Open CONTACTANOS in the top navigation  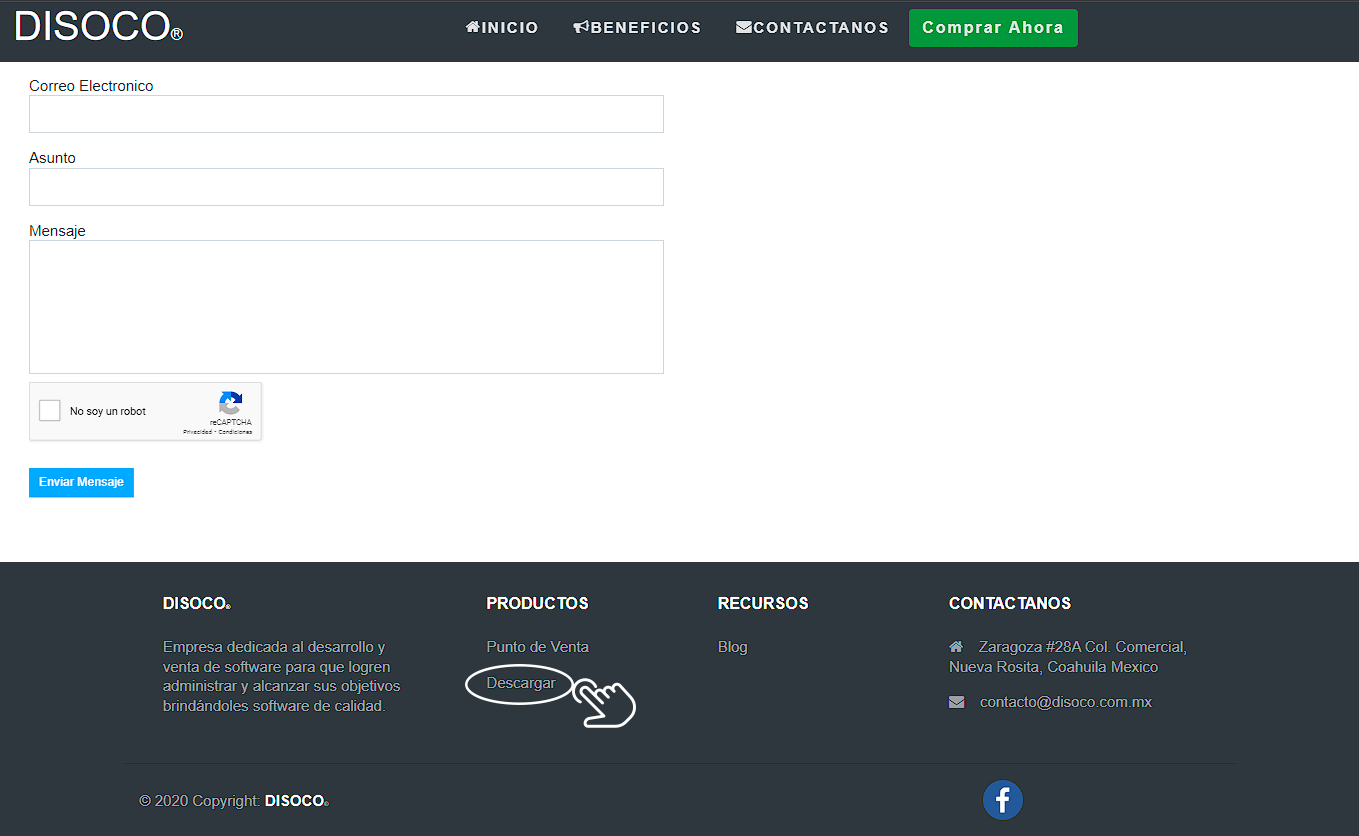coord(812,28)
